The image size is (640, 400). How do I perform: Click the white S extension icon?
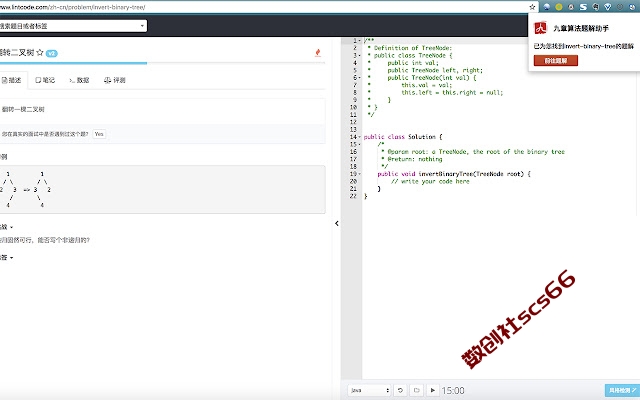(x=583, y=7)
